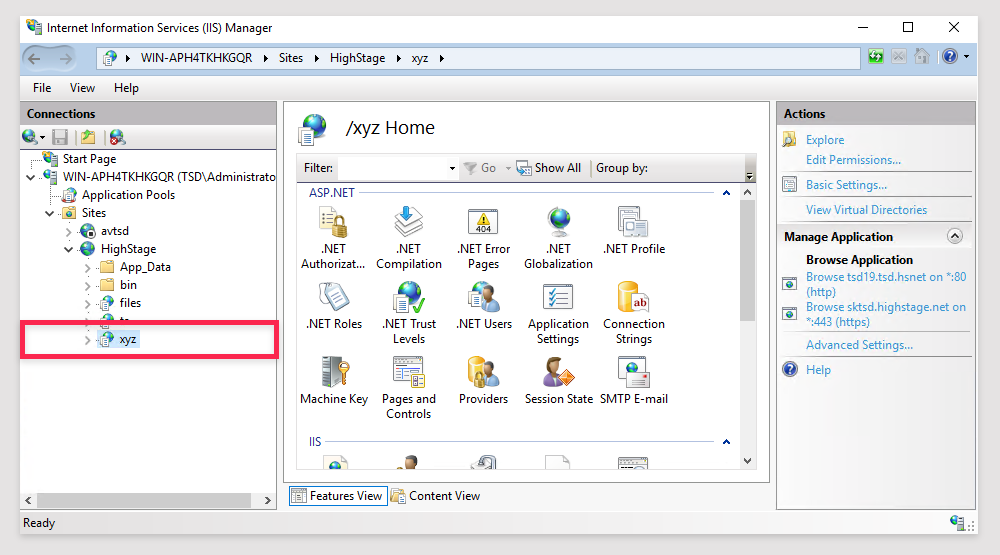Image resolution: width=1000 pixels, height=555 pixels.
Task: Switch to Content View tab
Action: coord(436,496)
